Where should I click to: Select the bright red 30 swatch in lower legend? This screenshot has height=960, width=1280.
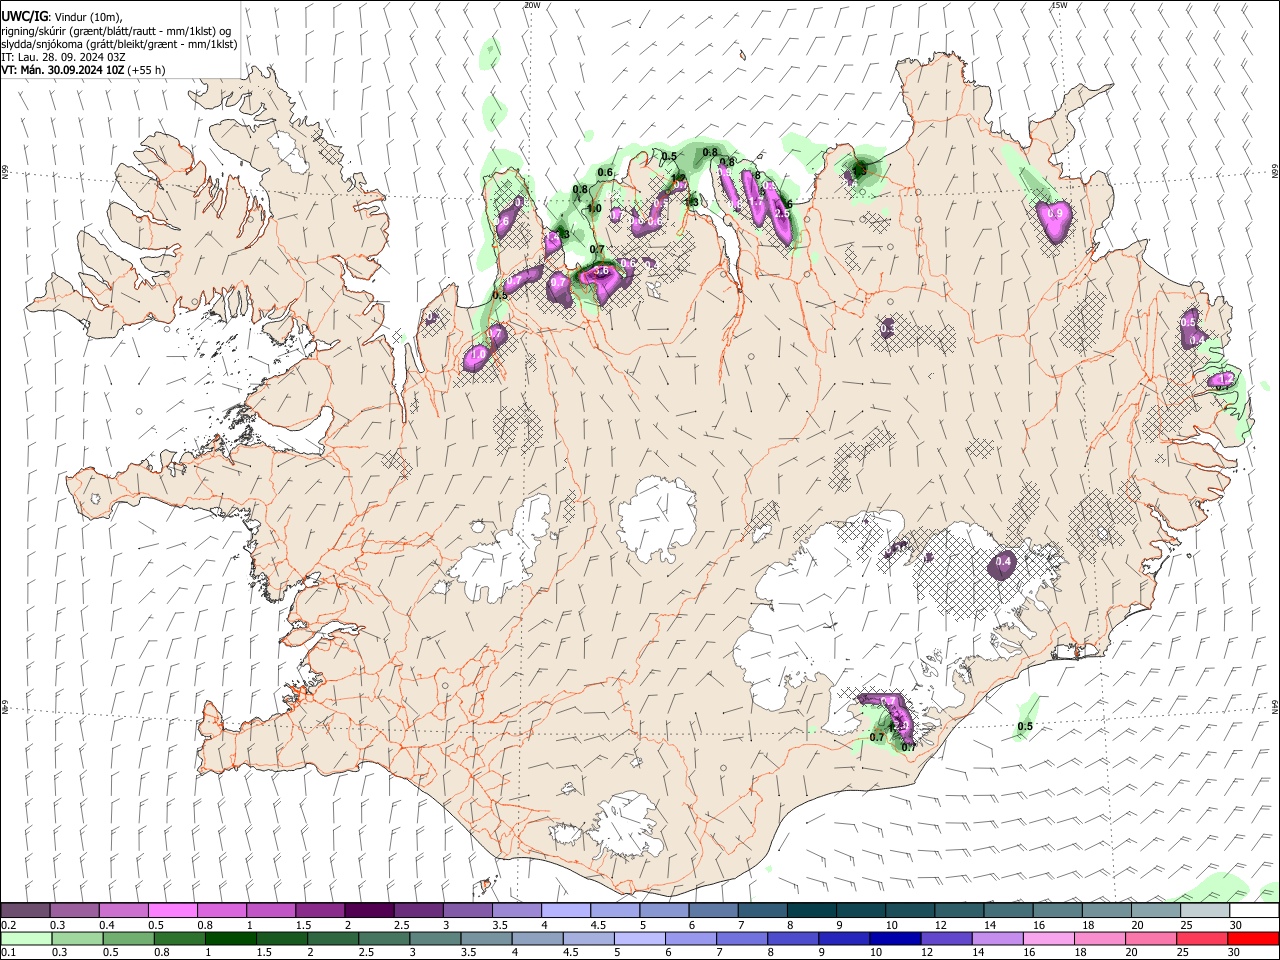pos(1253,938)
